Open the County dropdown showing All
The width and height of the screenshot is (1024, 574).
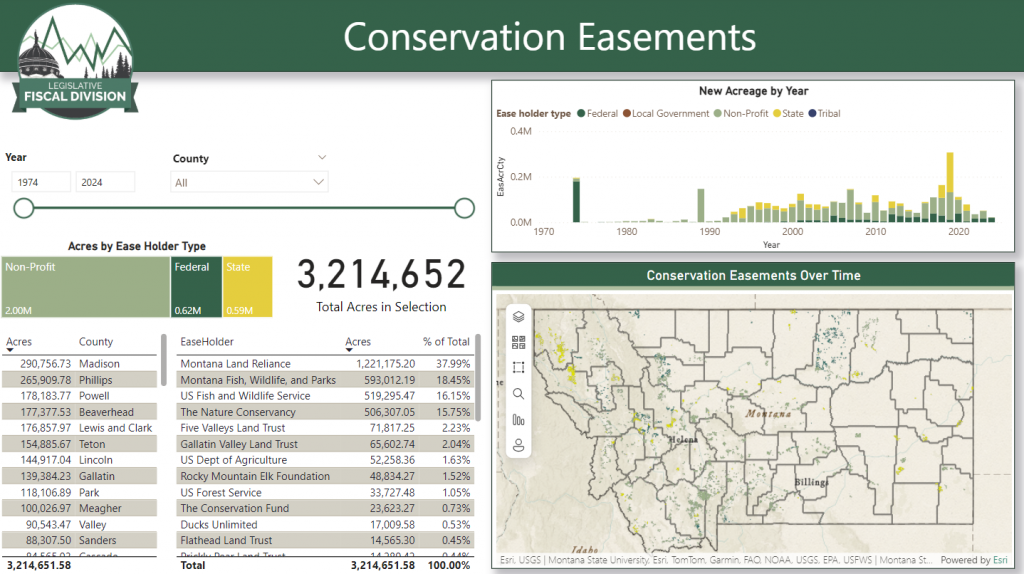tap(250, 183)
